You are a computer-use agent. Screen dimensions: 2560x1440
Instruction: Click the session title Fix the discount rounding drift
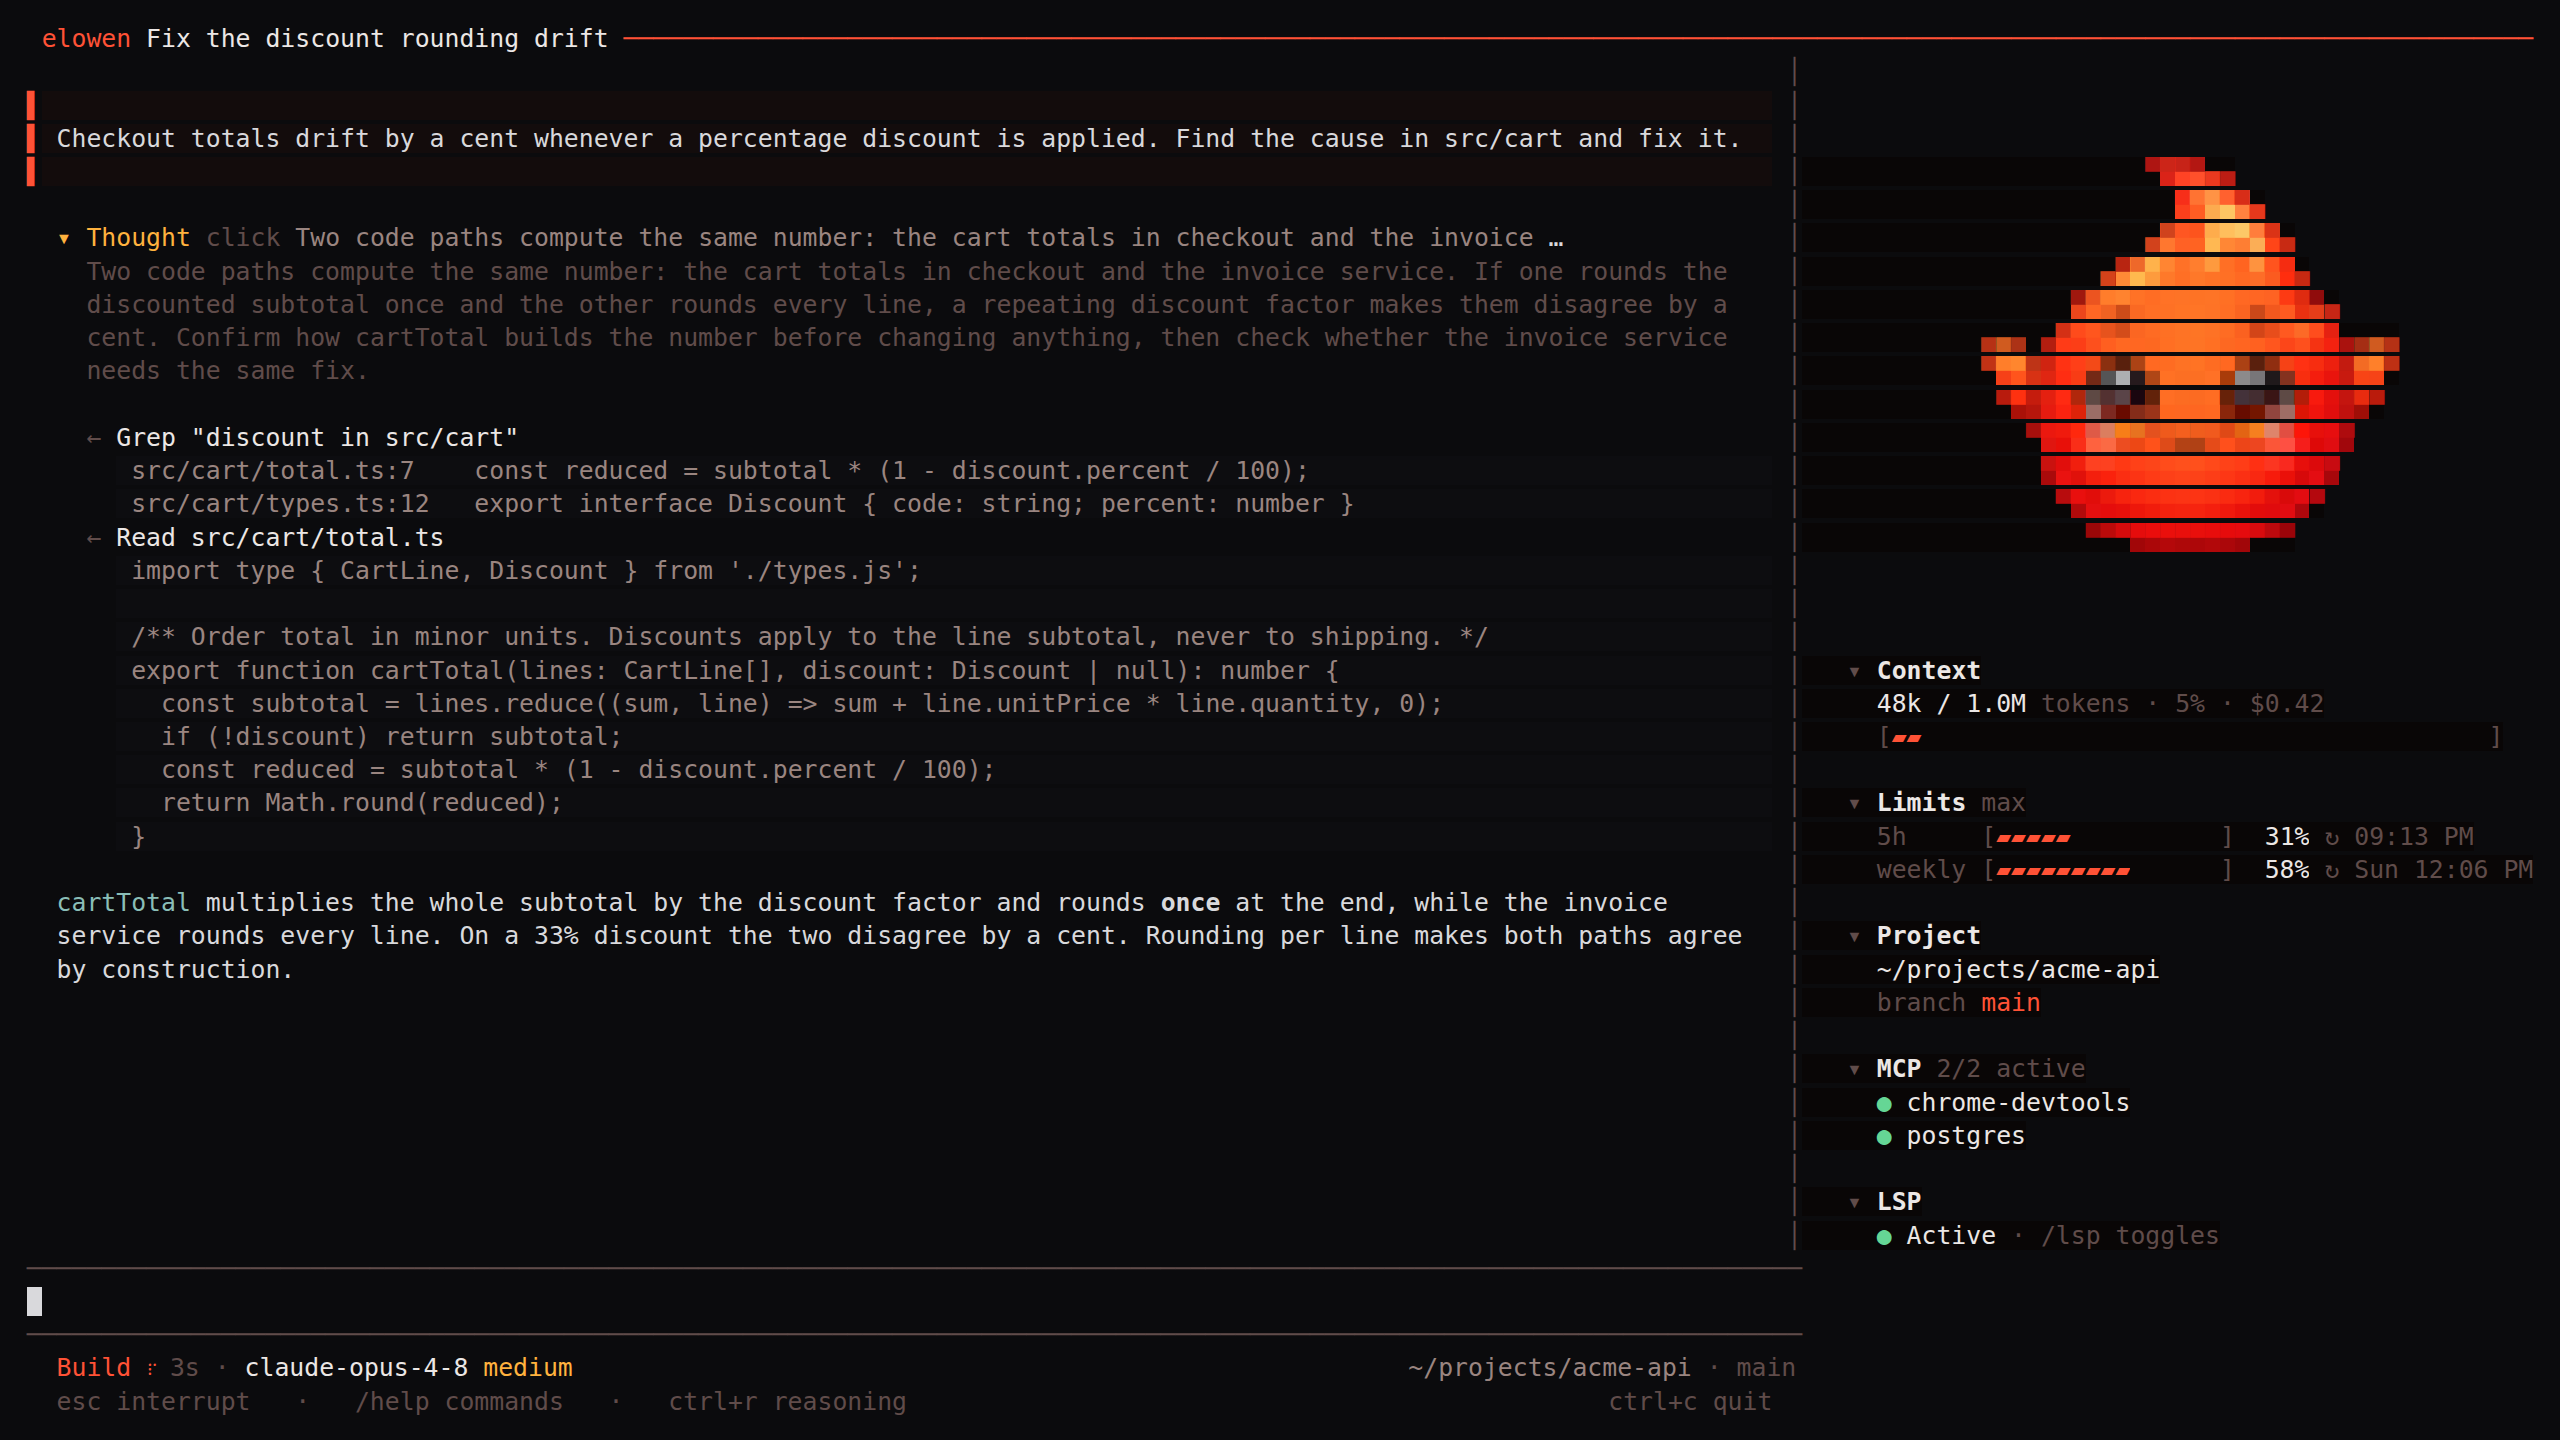coord(377,39)
